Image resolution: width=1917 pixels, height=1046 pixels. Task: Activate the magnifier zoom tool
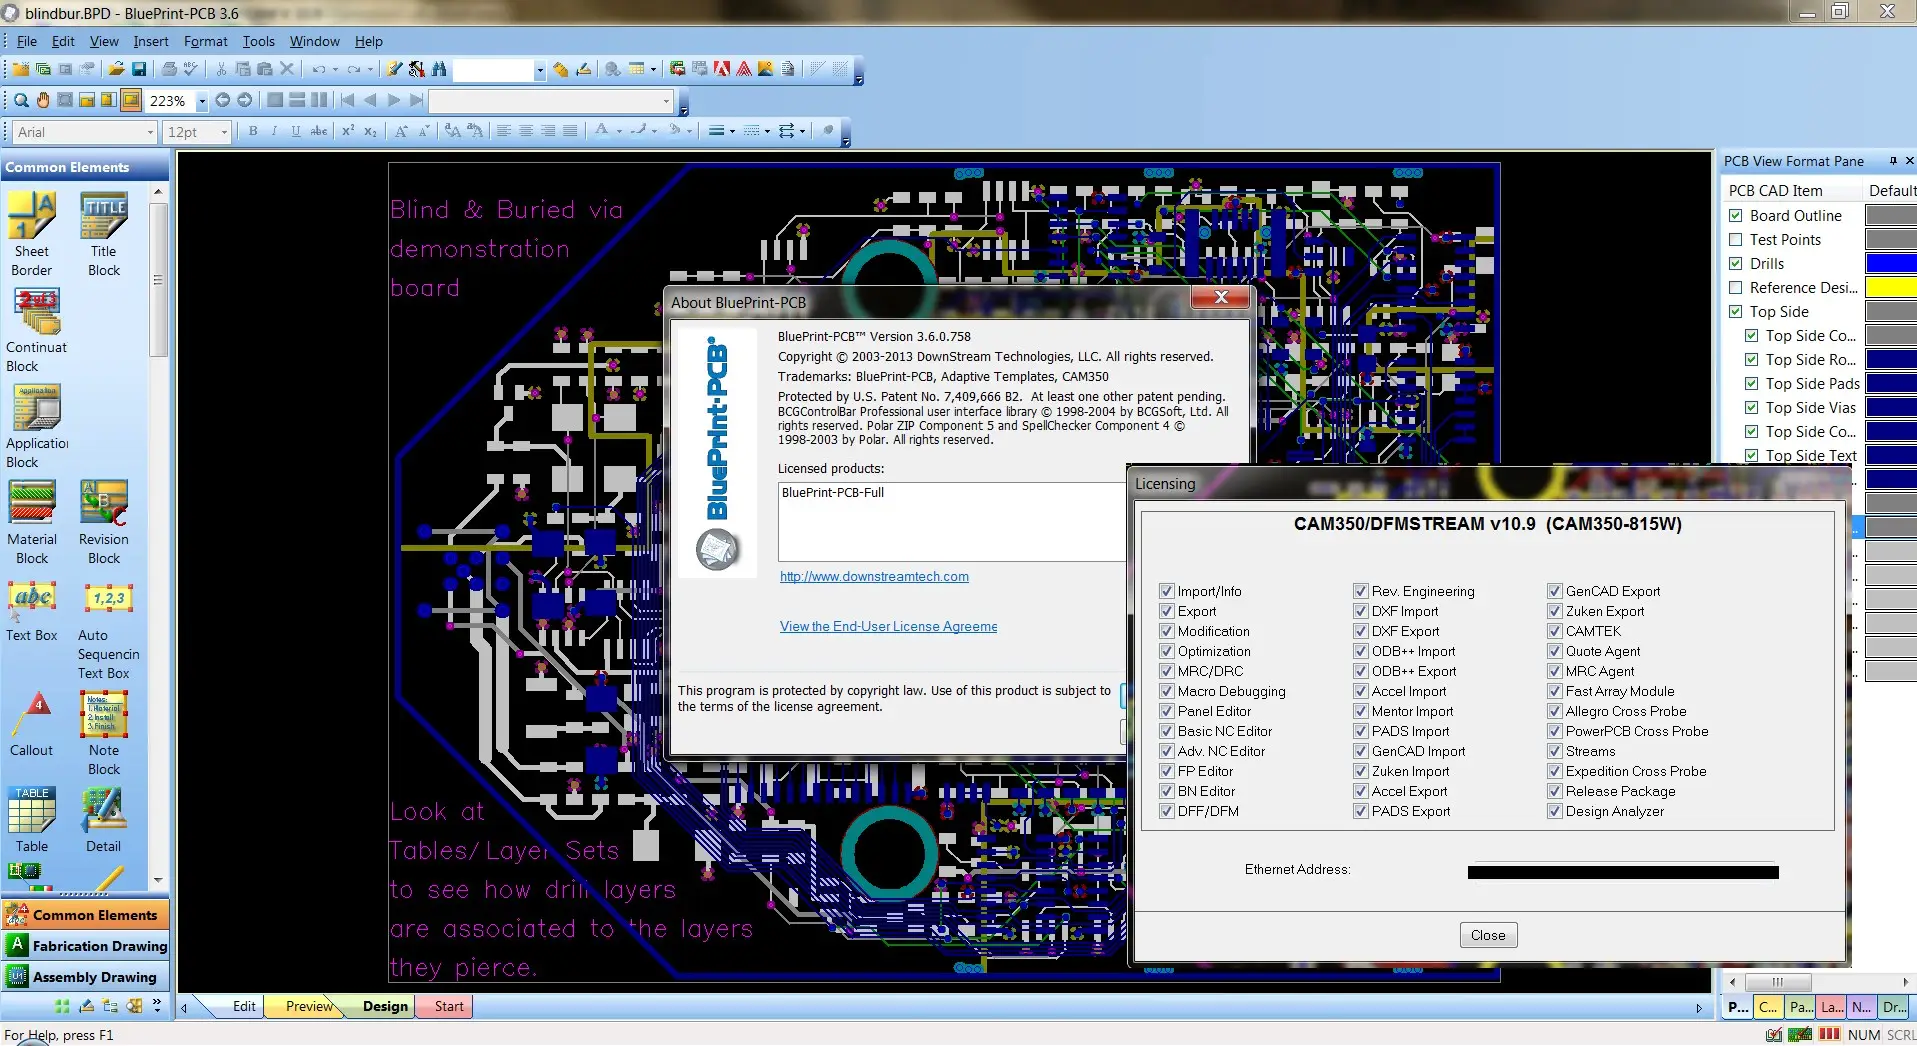pos(21,100)
